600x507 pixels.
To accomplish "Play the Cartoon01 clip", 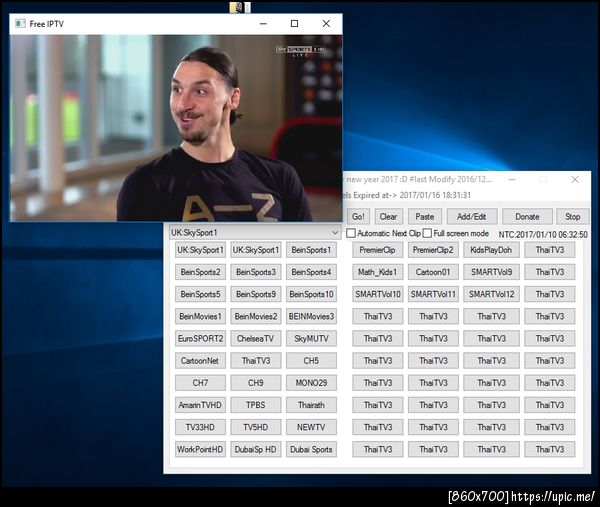I will tap(433, 272).
